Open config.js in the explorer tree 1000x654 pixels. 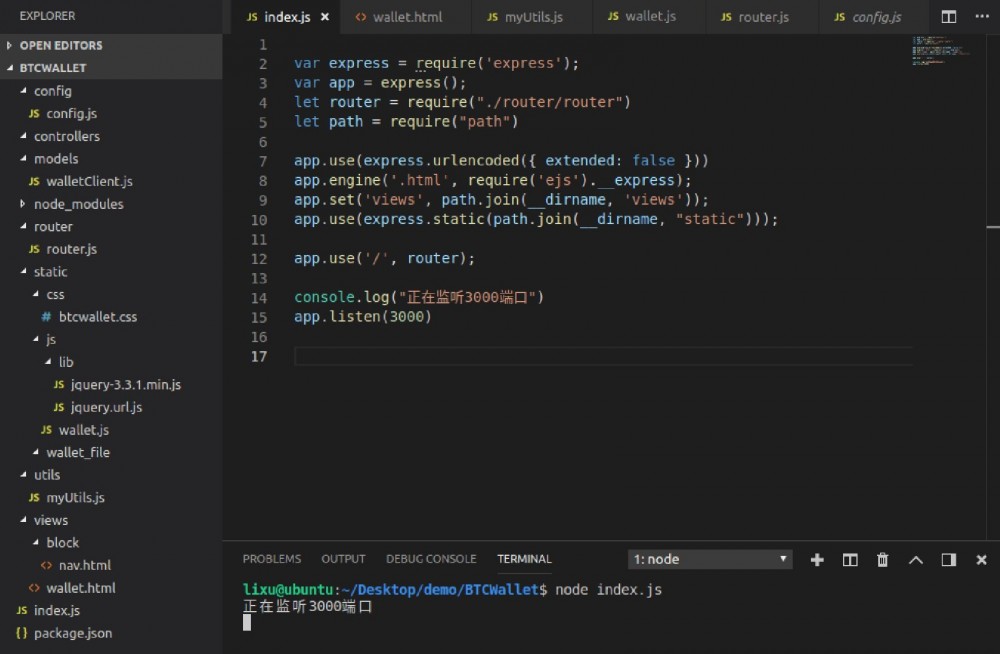pos(111,114)
